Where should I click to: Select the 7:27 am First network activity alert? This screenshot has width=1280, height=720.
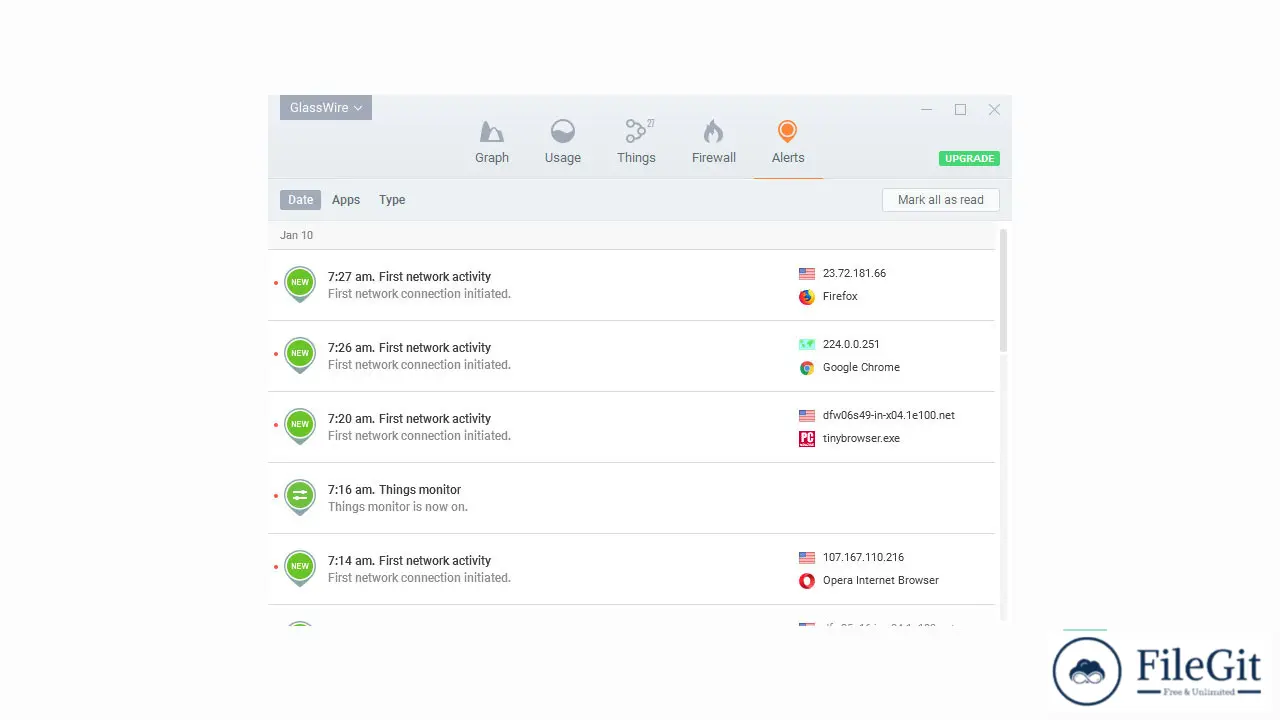tap(632, 285)
